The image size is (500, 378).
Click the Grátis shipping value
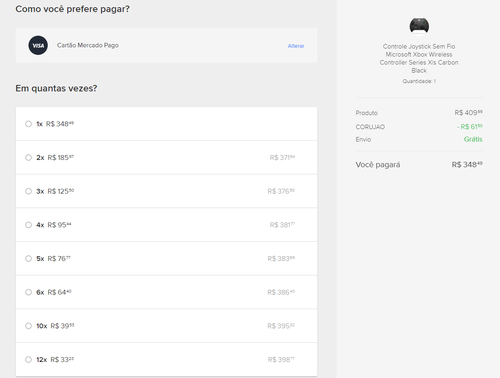point(473,139)
